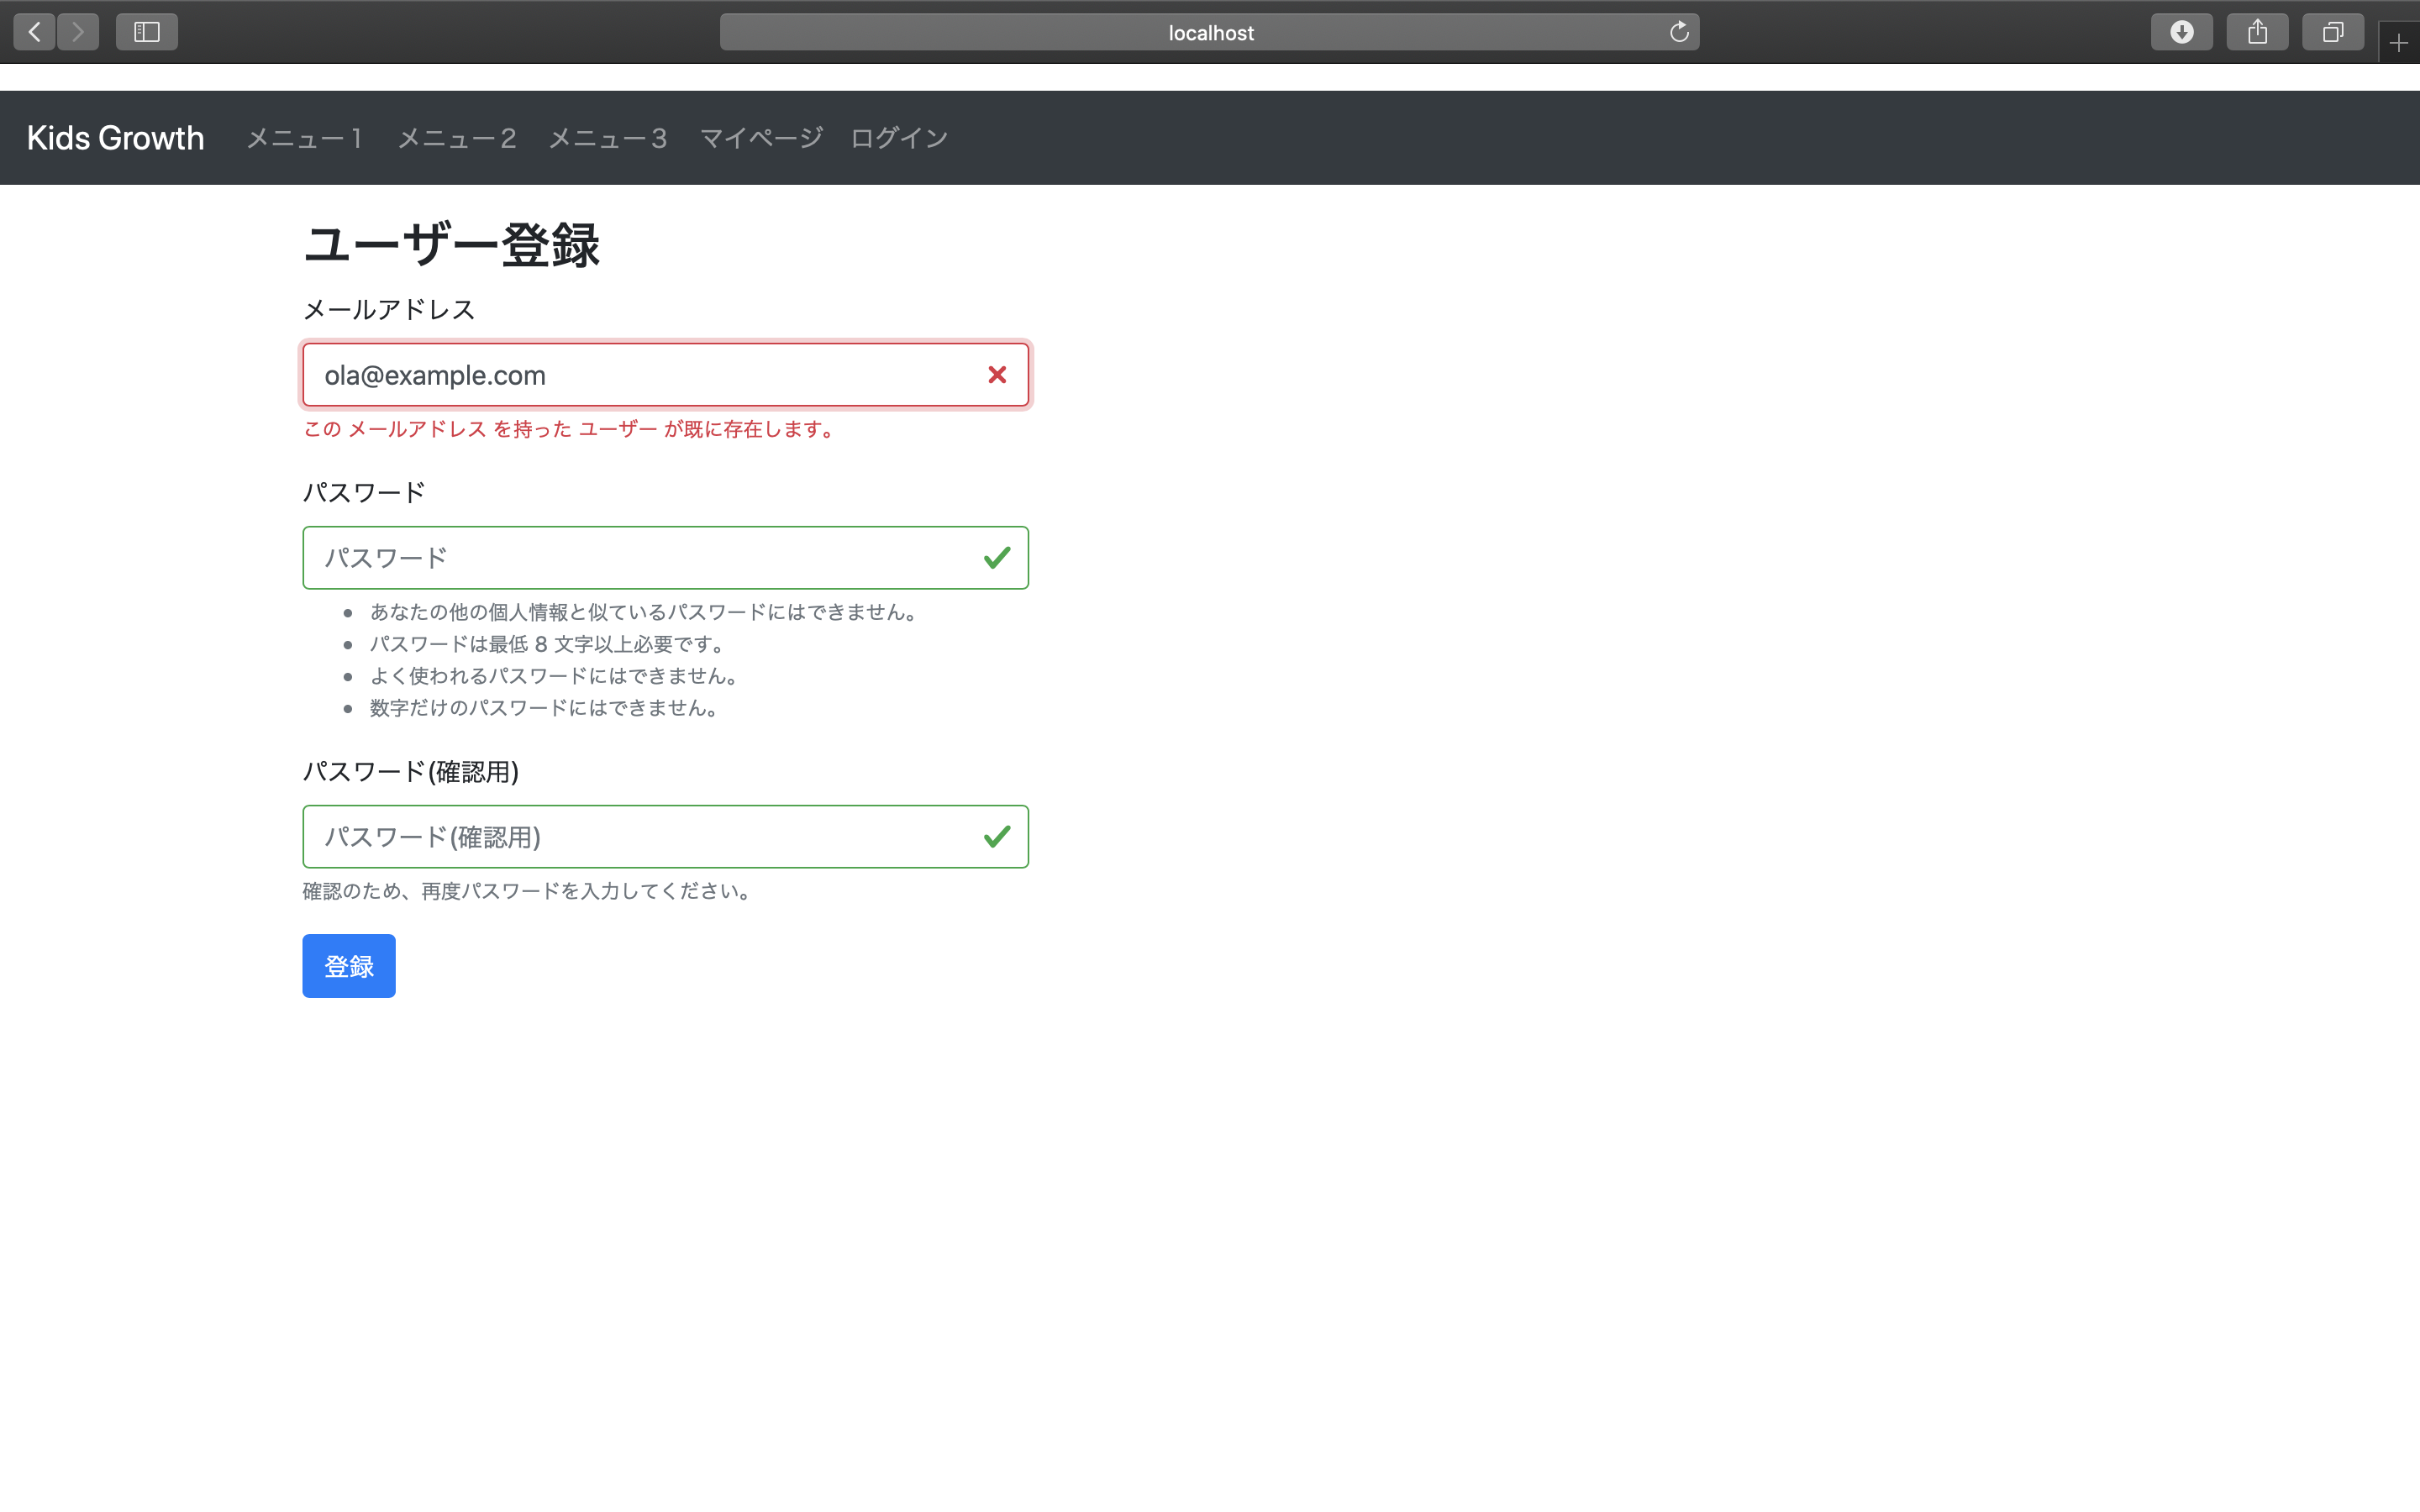Viewport: 2420px width, 1512px height.
Task: Open the ログイン page
Action: point(898,138)
